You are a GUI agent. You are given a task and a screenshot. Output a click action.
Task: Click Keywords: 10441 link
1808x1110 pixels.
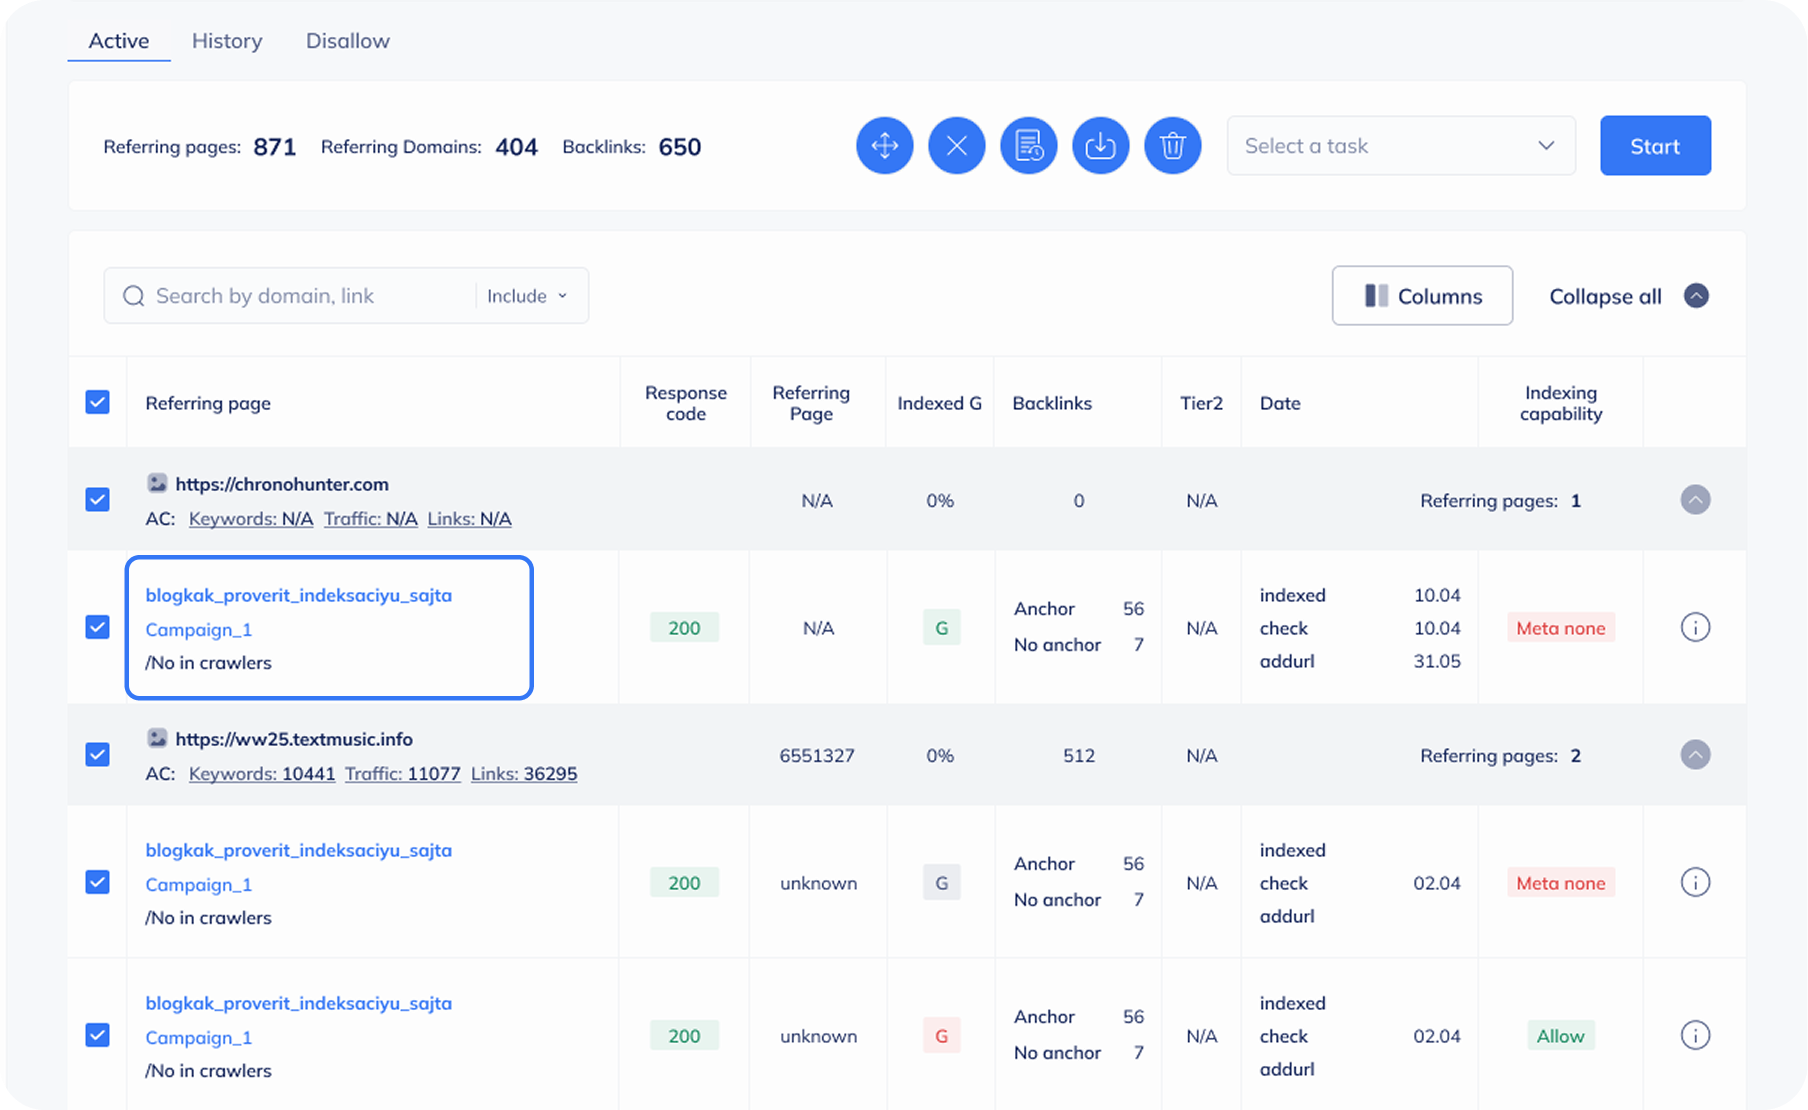click(262, 774)
